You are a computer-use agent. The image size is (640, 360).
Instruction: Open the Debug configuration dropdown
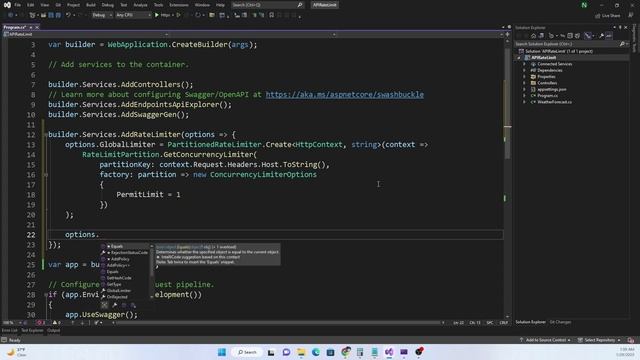[102, 15]
